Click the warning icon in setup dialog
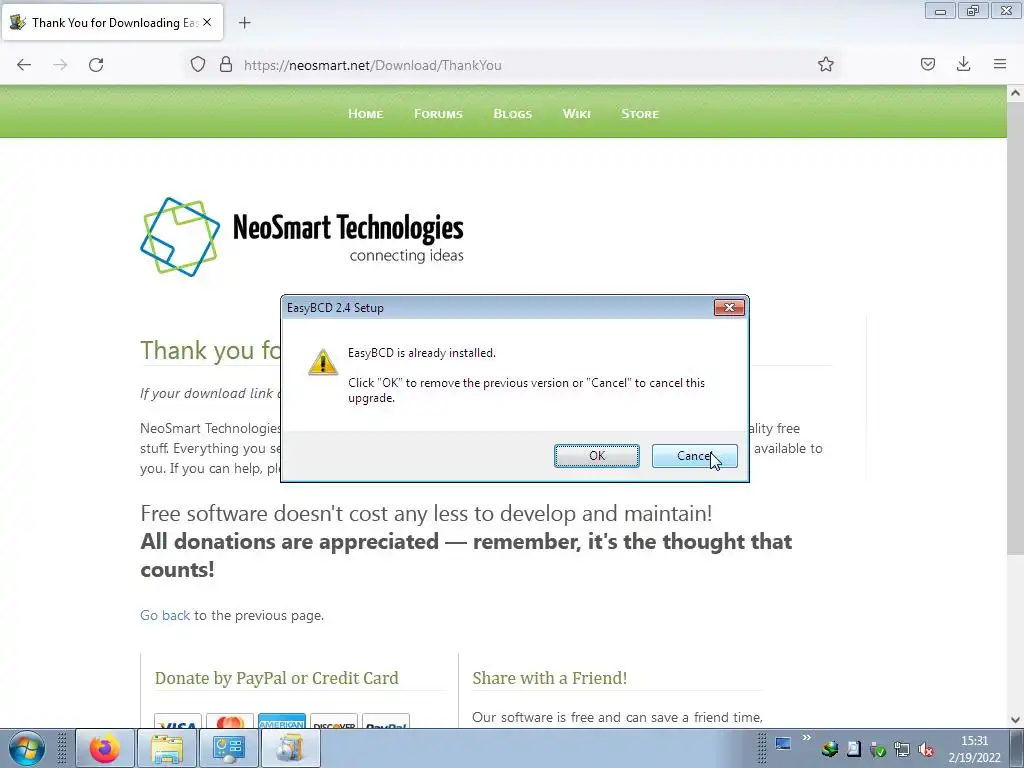This screenshot has width=1024, height=768. click(323, 362)
